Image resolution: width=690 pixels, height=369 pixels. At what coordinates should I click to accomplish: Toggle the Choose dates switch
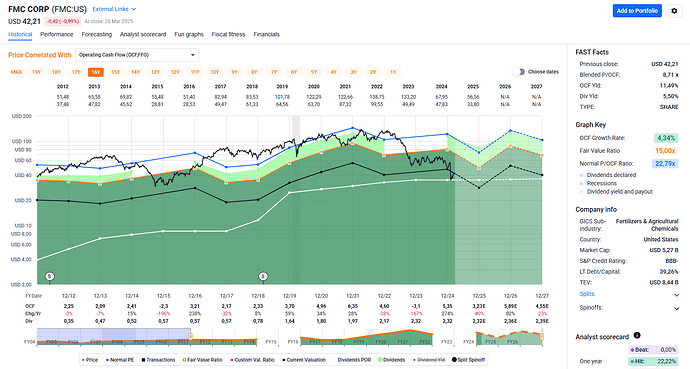point(519,72)
